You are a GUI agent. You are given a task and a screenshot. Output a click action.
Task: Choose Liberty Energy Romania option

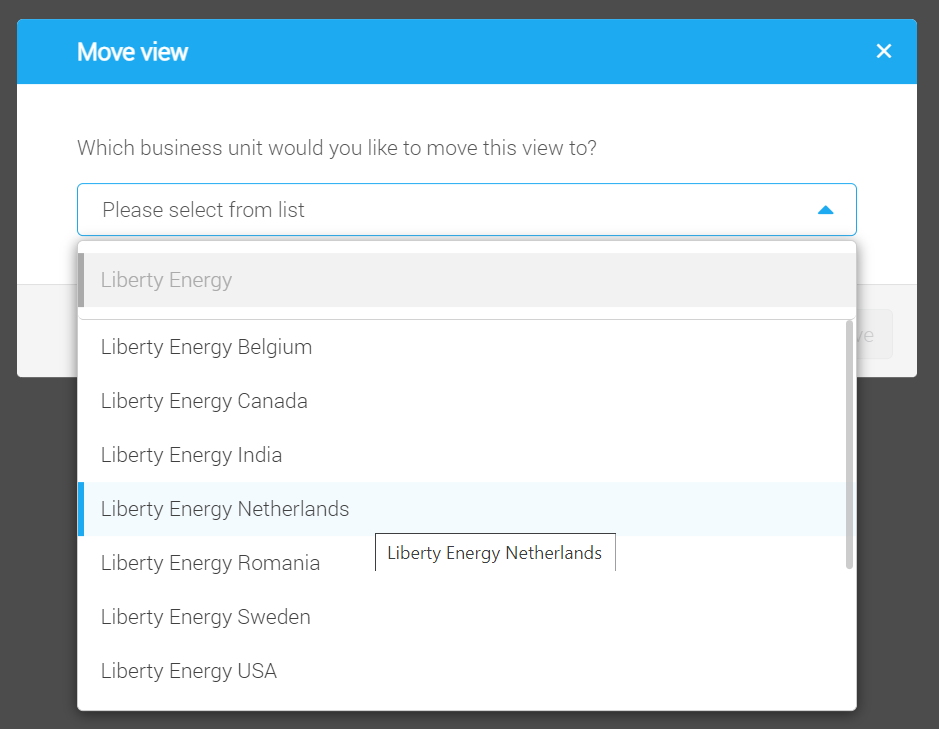coord(462,562)
